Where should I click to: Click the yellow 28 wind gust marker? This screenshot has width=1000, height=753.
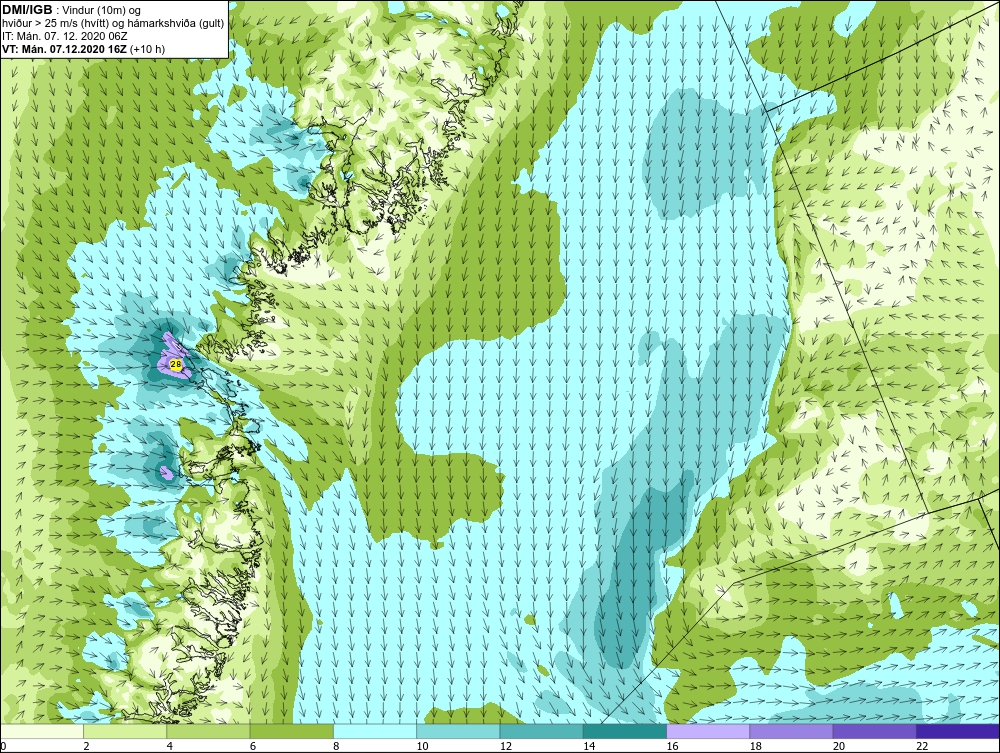pyautogui.click(x=176, y=364)
